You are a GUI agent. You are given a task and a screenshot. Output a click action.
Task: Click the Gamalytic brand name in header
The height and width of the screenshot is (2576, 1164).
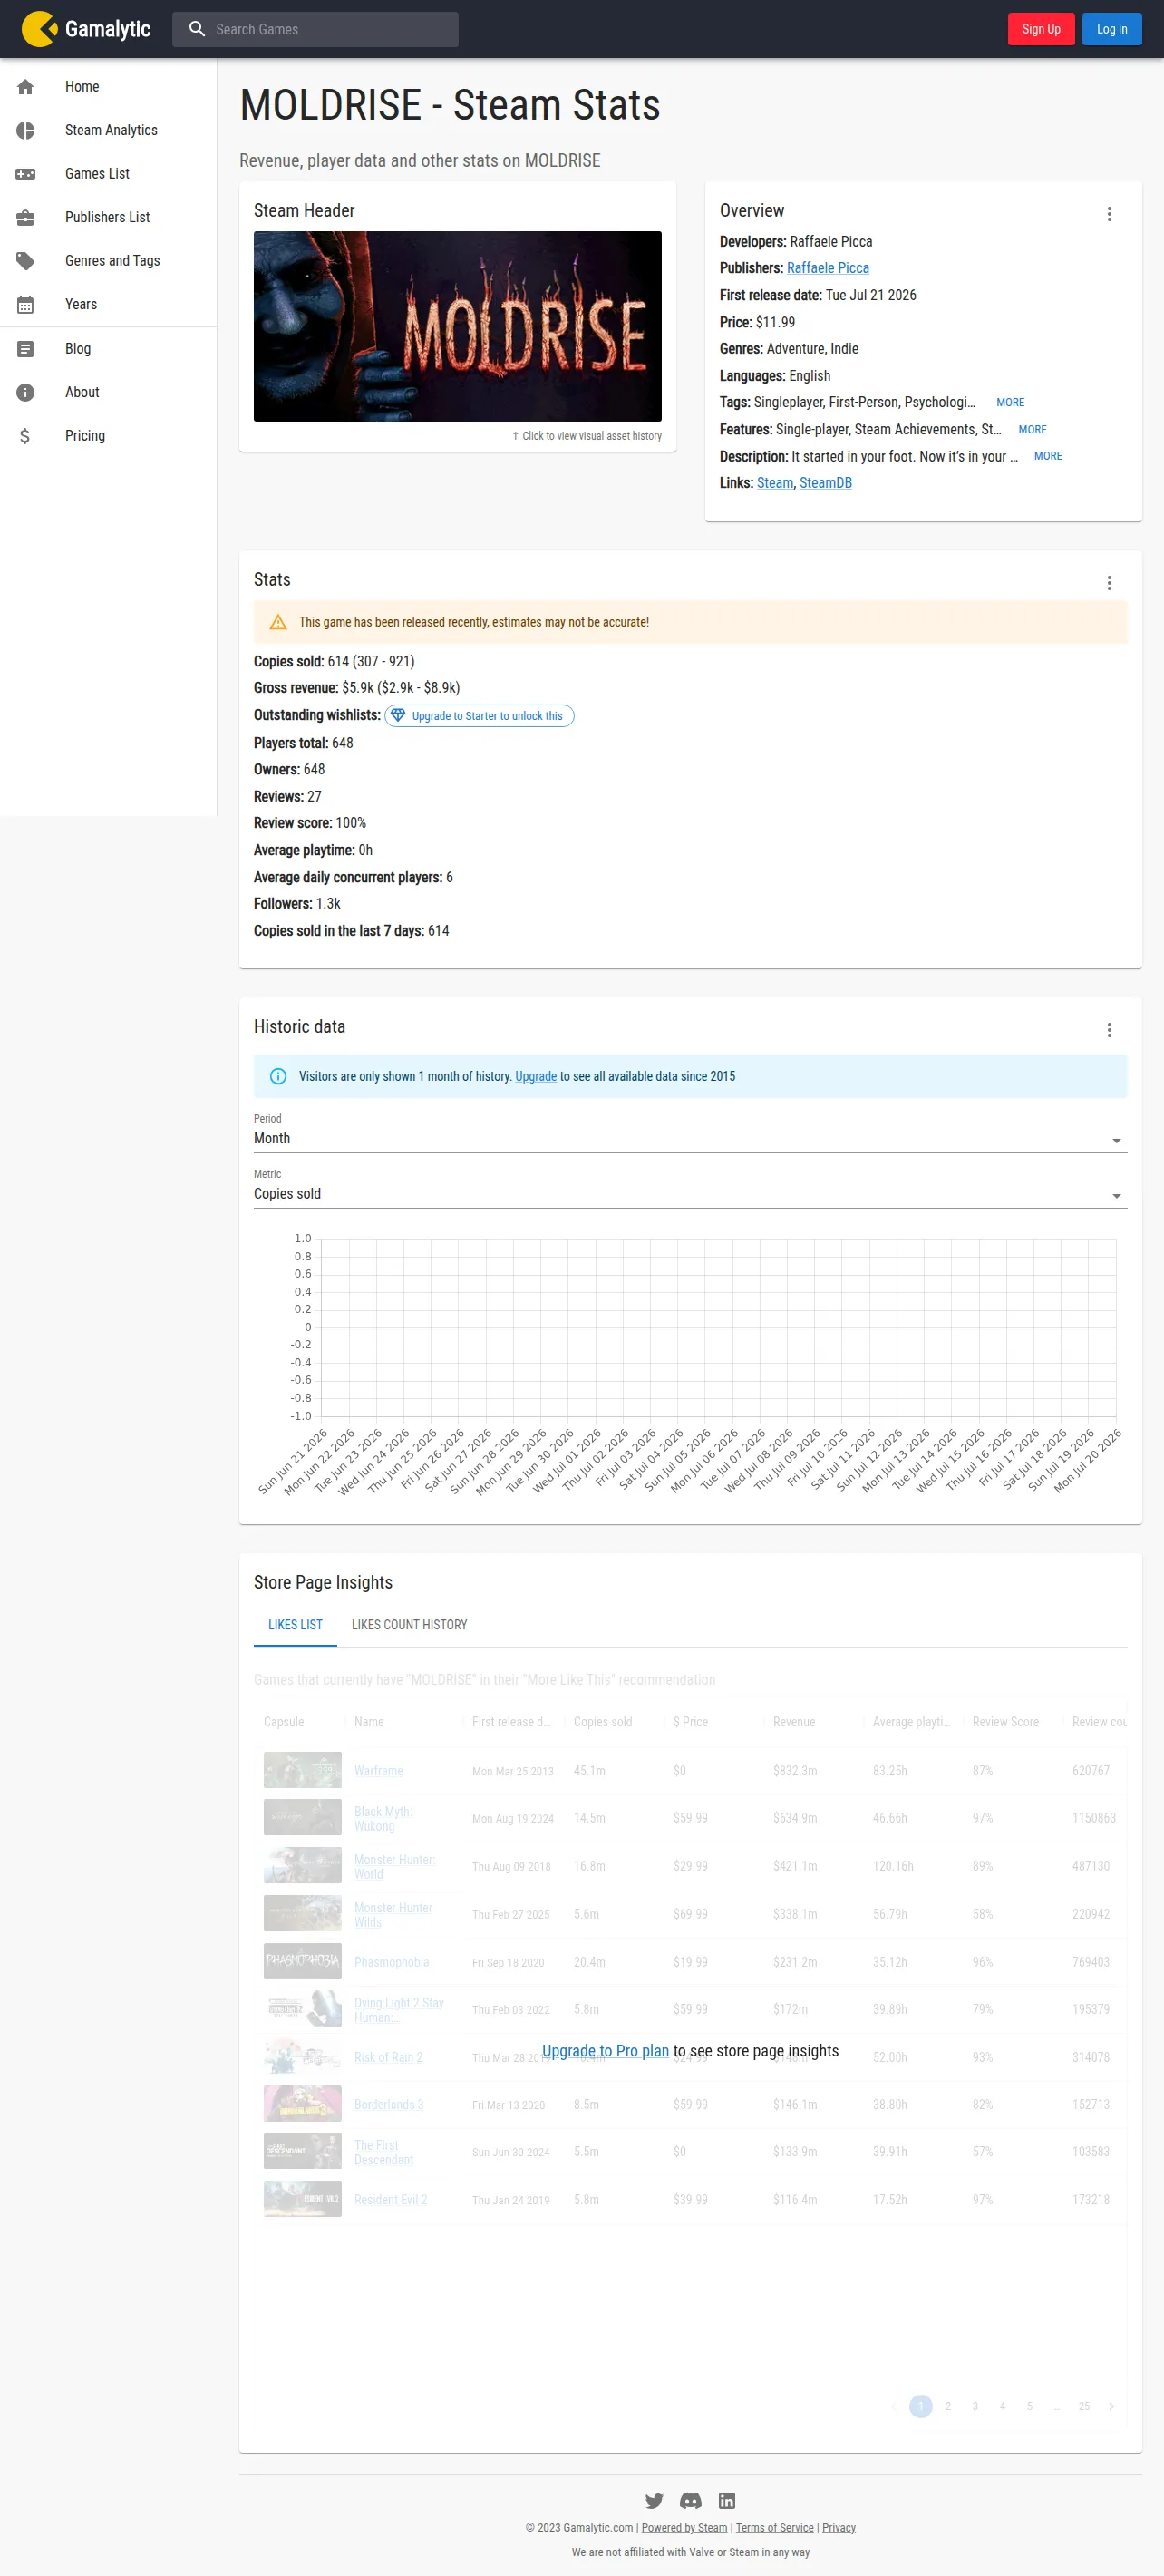(x=108, y=29)
